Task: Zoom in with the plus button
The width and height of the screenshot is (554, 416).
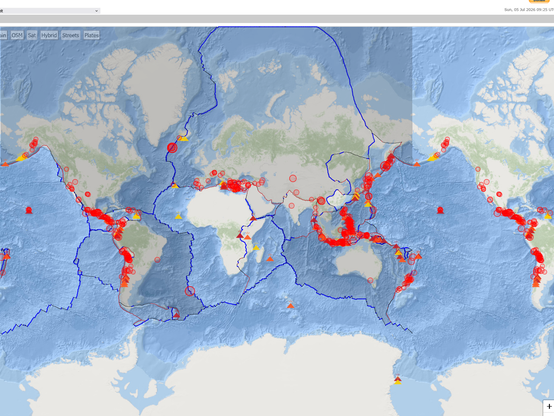Action: click(549, 406)
